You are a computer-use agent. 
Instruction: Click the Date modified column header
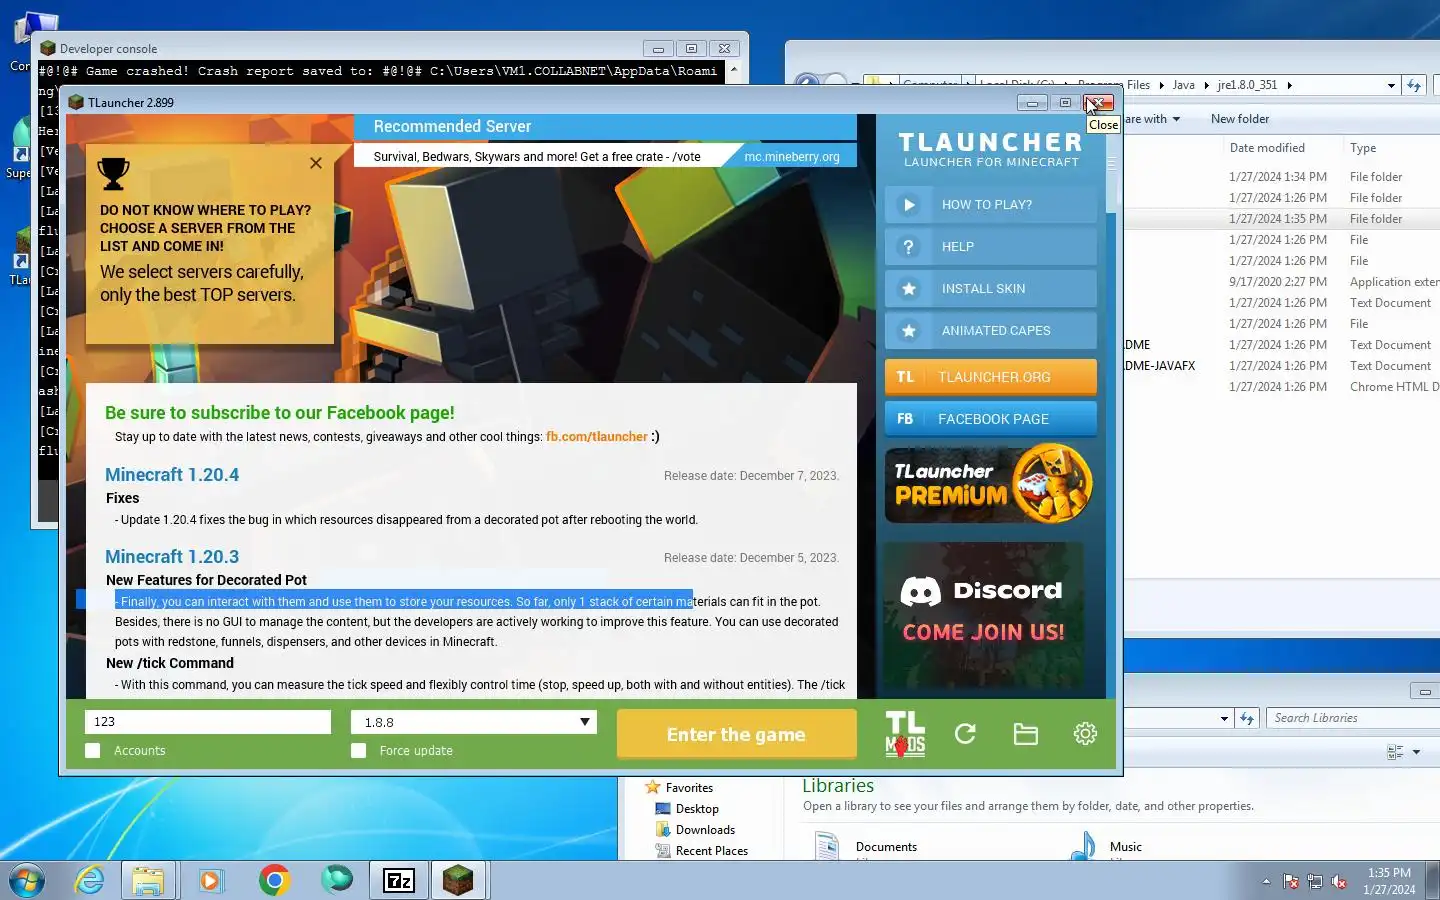pyautogui.click(x=1267, y=148)
